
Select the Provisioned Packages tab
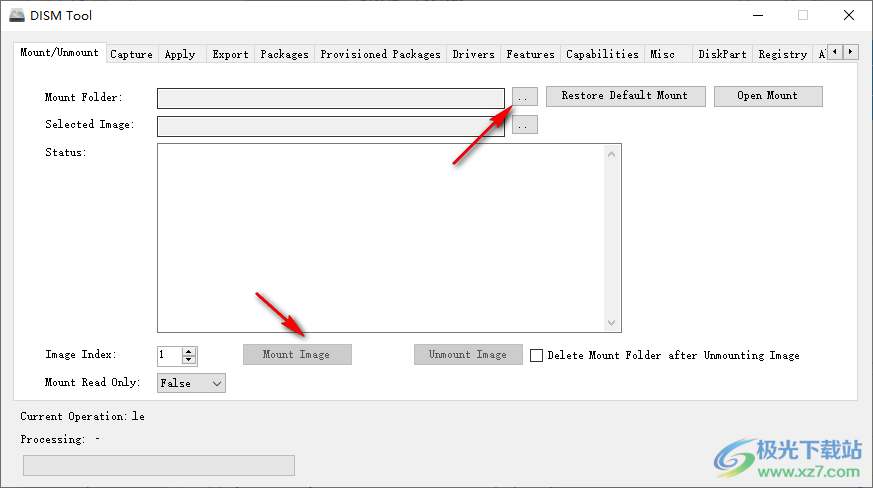380,54
